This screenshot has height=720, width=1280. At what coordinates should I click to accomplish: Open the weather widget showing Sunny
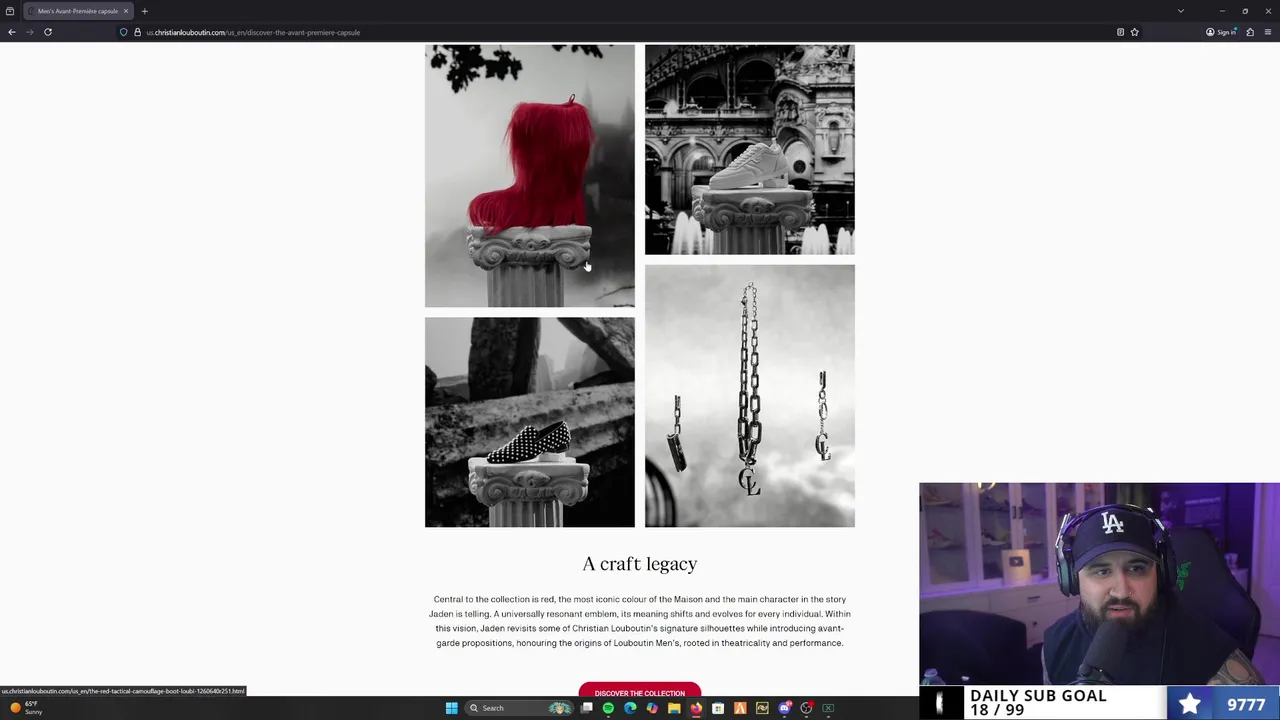26,708
